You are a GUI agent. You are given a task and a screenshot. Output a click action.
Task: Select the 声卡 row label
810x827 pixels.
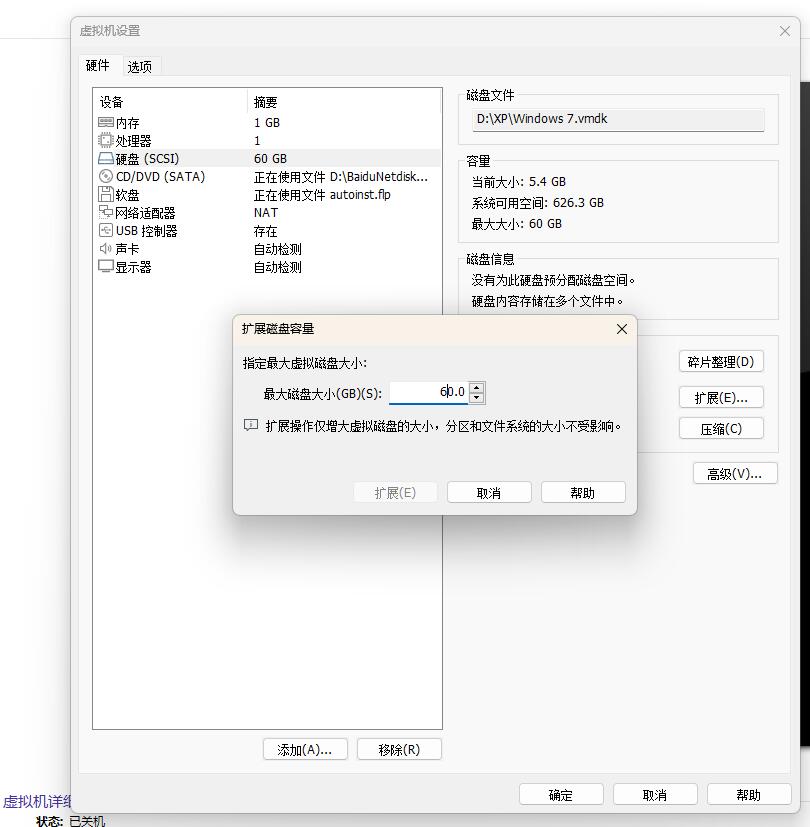(128, 249)
